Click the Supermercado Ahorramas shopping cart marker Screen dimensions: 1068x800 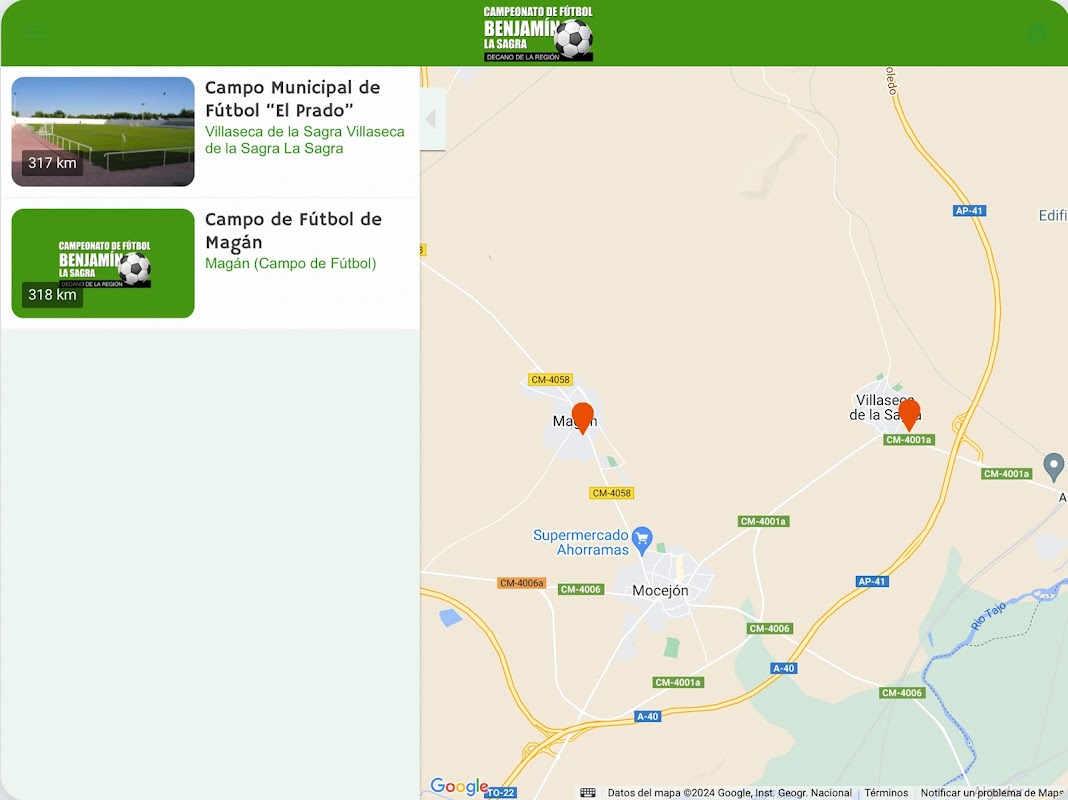click(x=642, y=540)
